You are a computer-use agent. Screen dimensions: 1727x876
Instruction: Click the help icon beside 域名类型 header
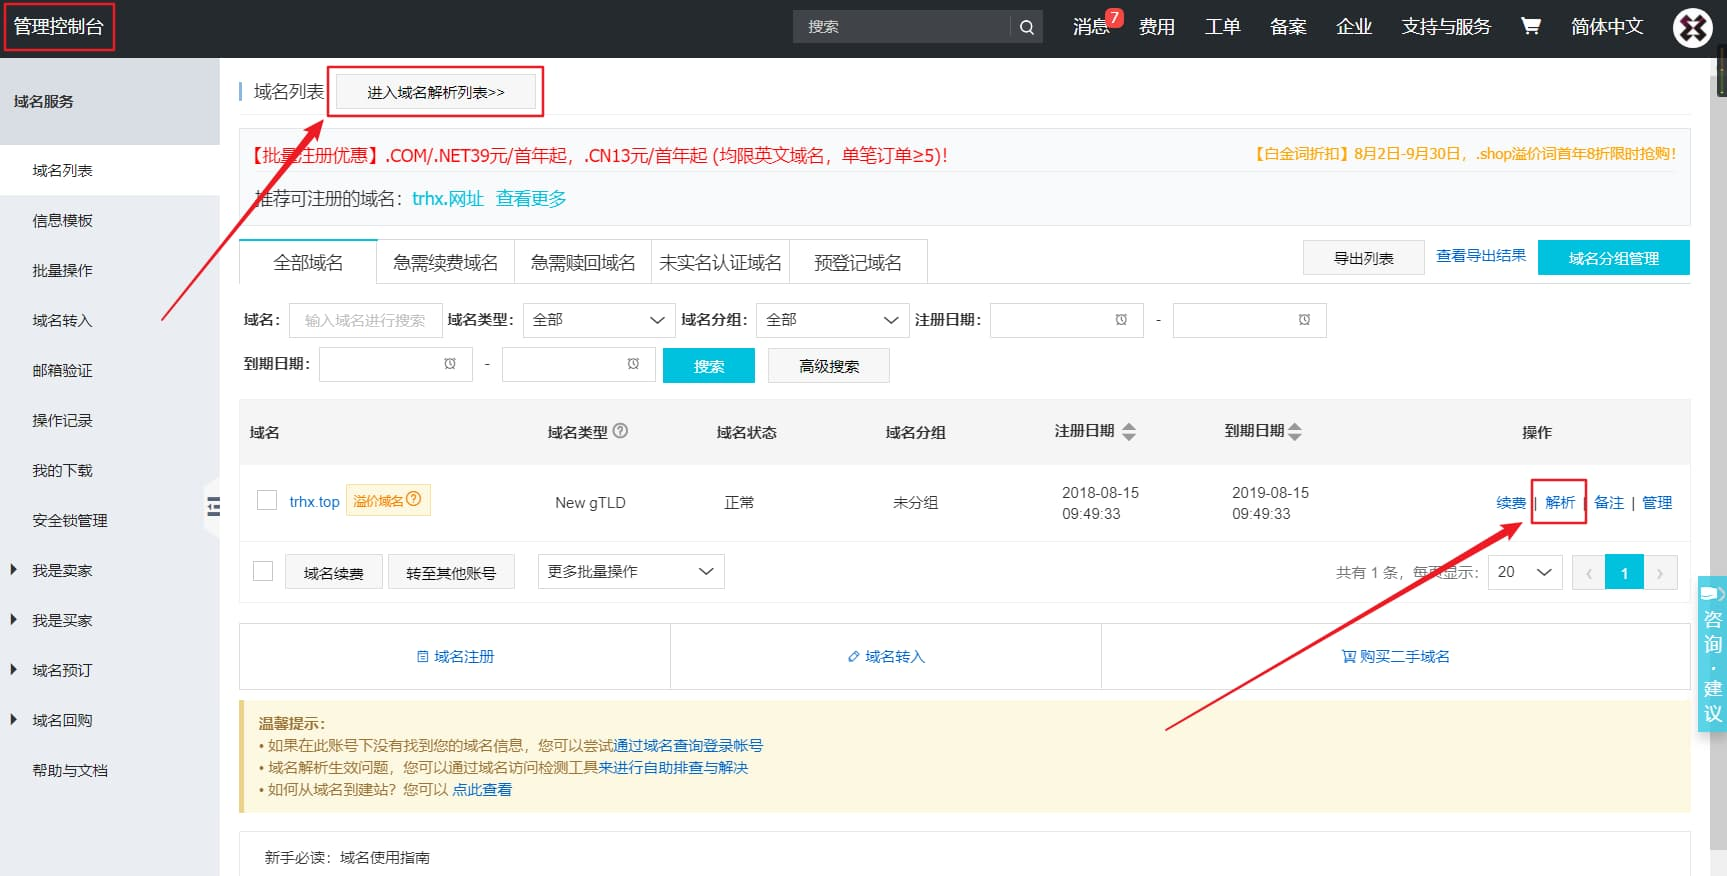(x=620, y=431)
